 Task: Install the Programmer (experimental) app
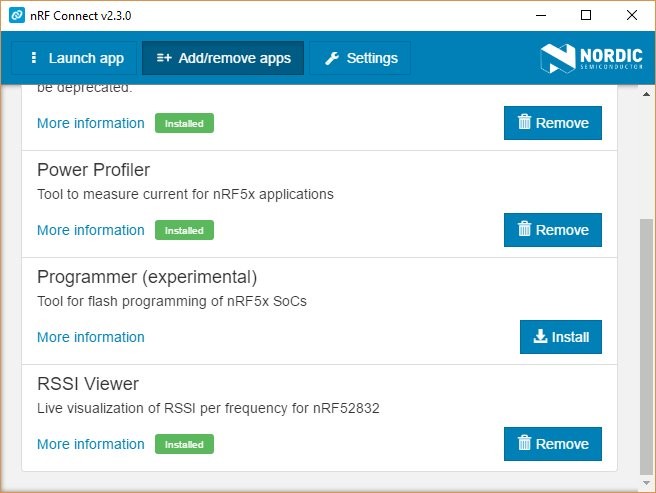[560, 337]
